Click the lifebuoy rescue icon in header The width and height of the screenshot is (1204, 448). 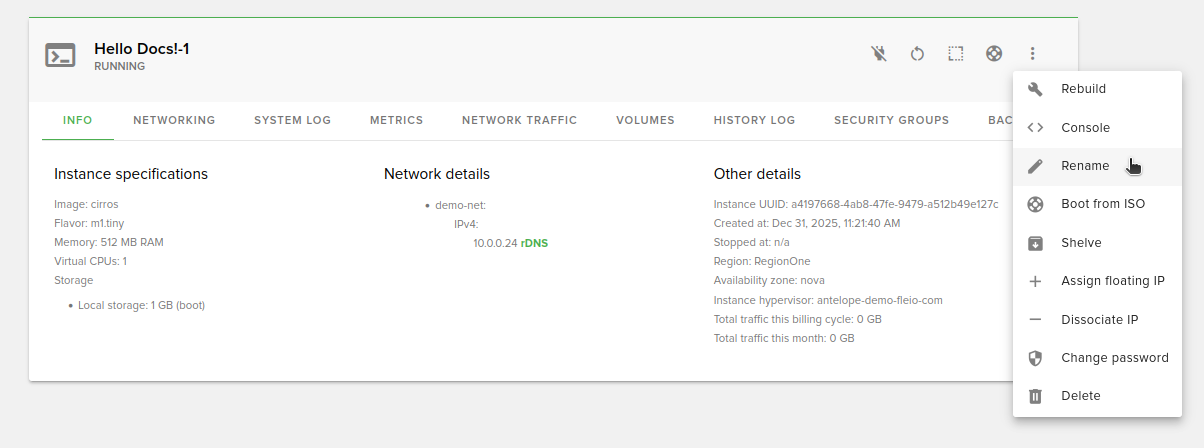[x=994, y=54]
